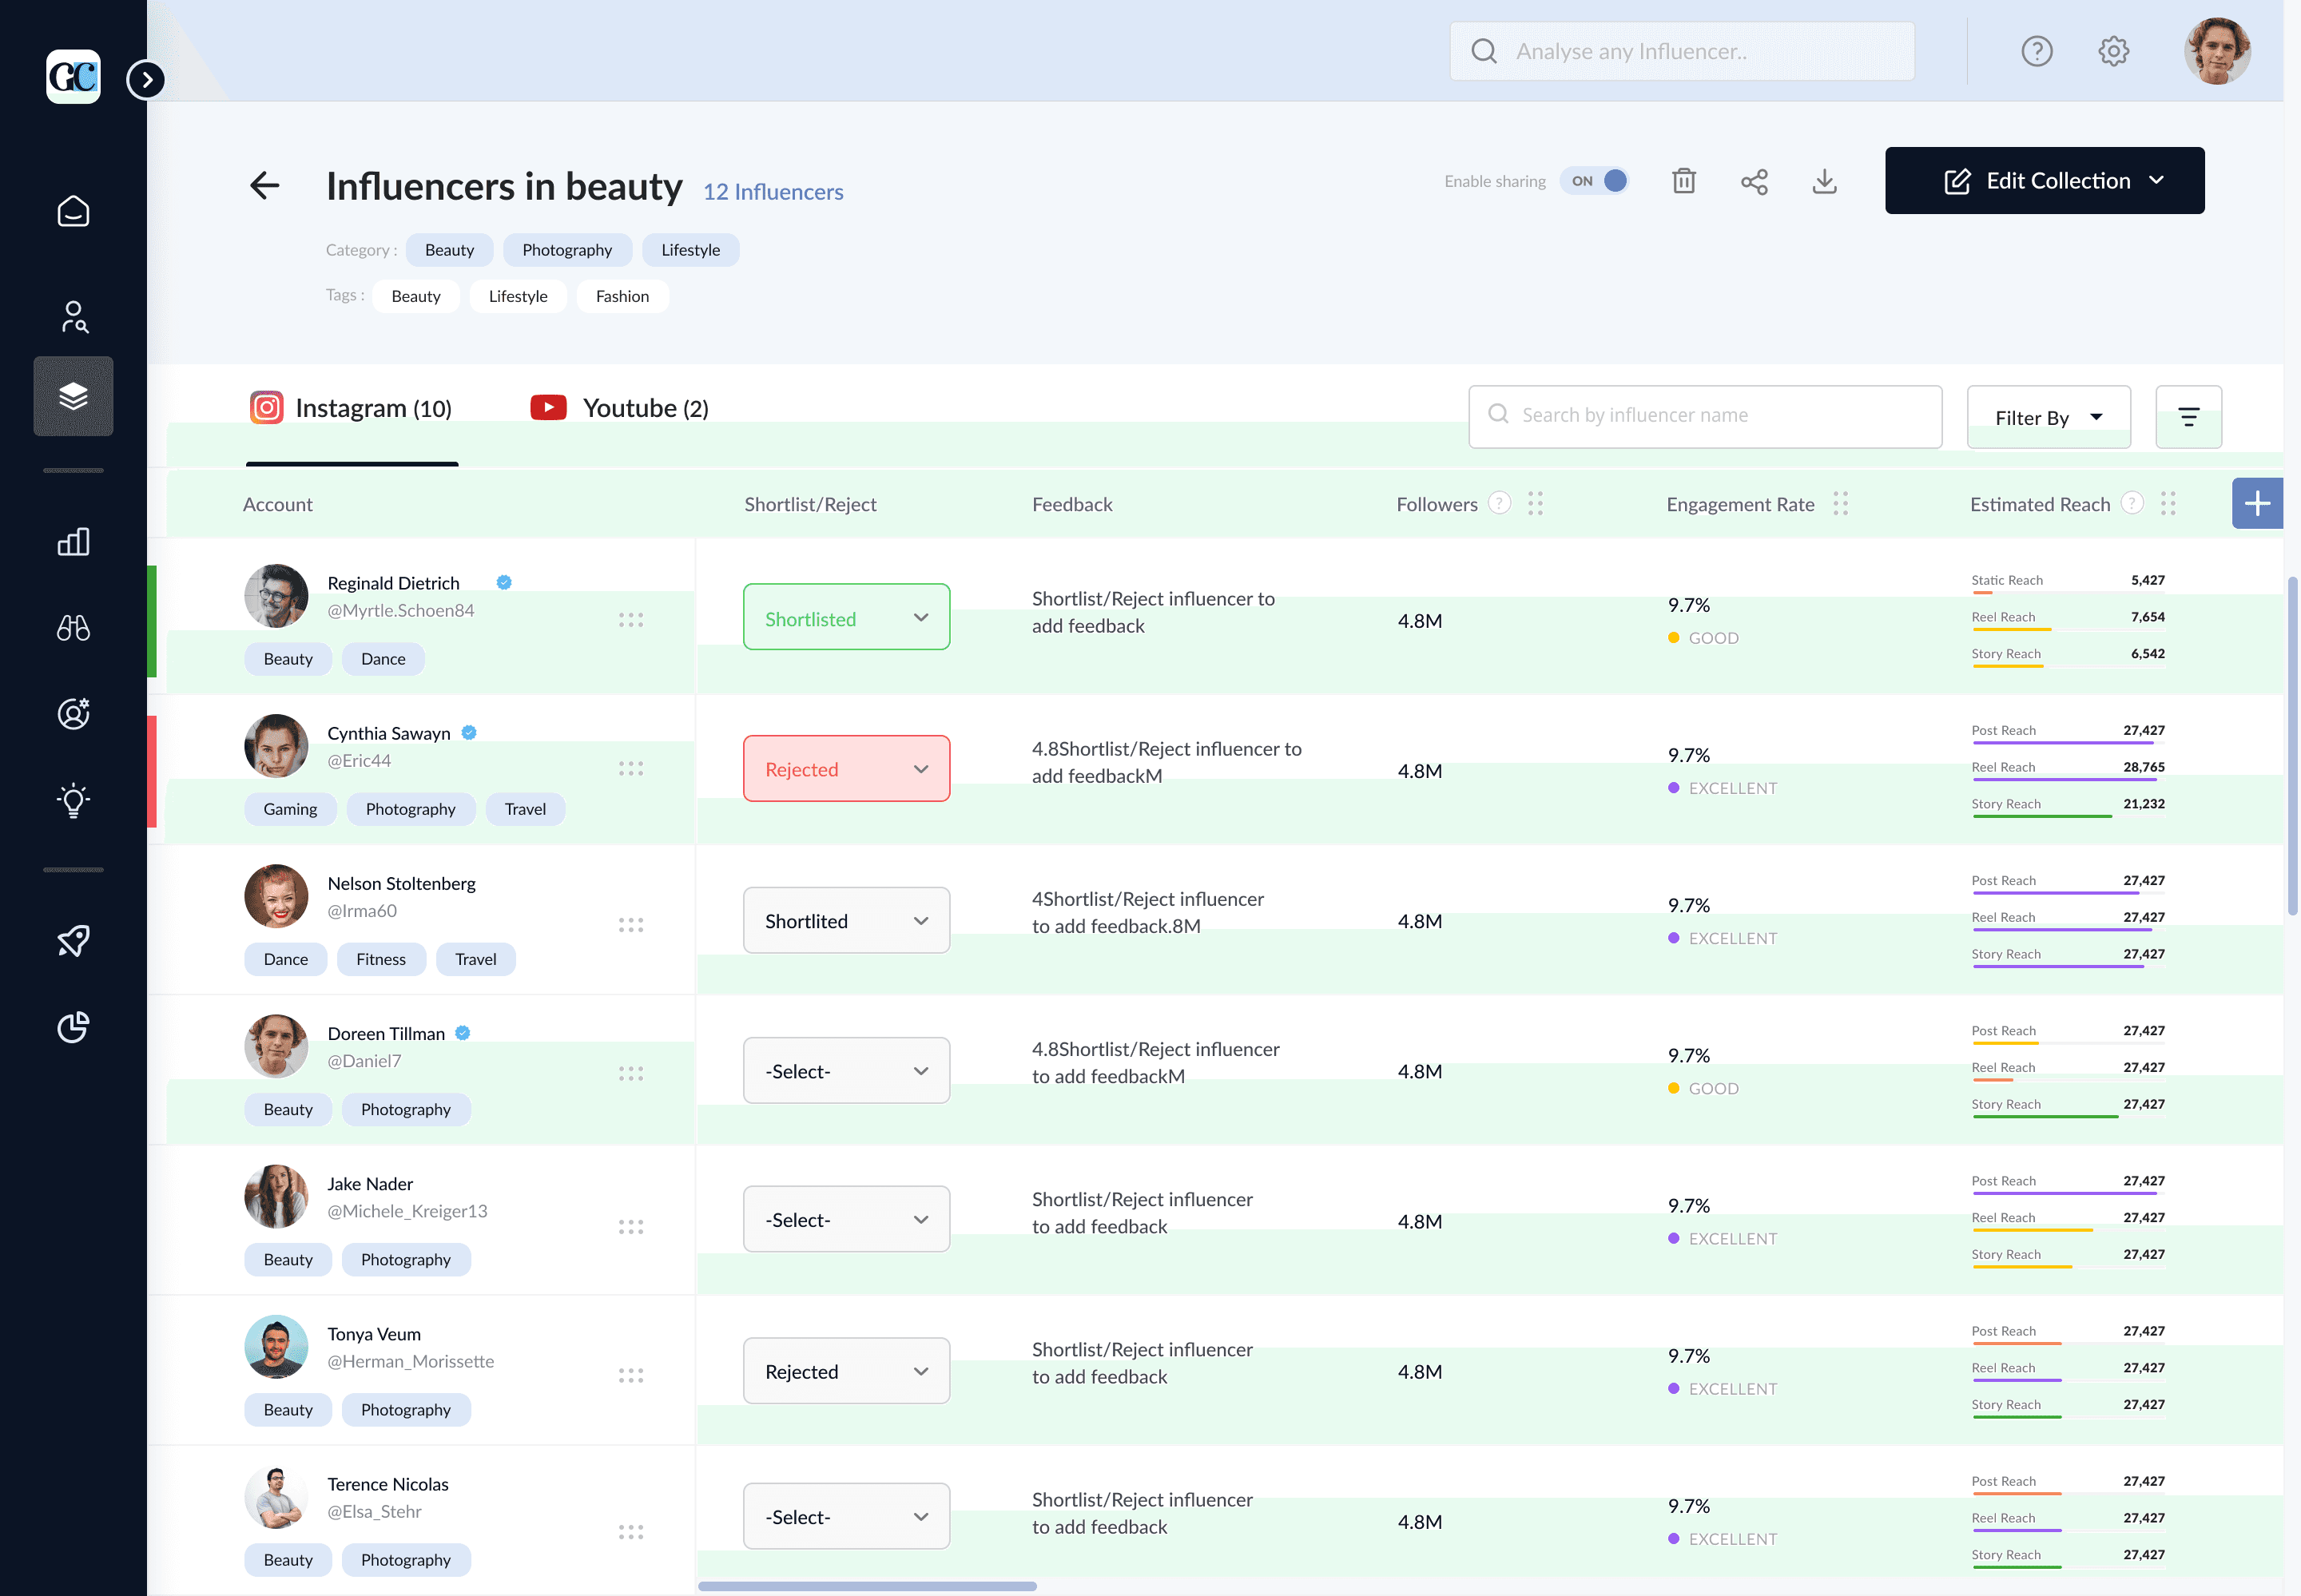Switch to the Youtube (2) tab
This screenshot has height=1596, width=2301.
620,408
